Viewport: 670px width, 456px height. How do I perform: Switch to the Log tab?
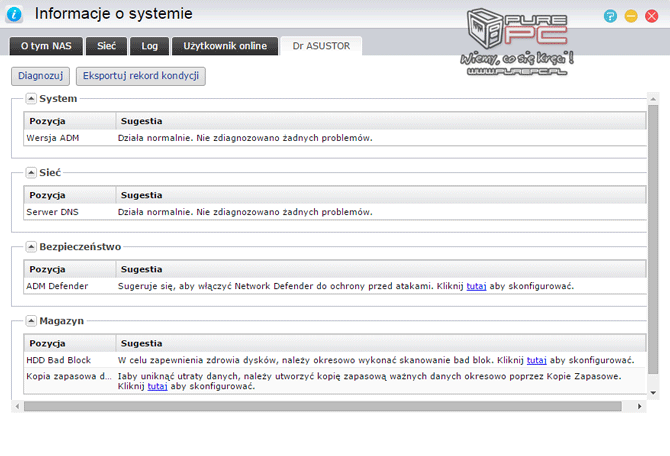[150, 46]
